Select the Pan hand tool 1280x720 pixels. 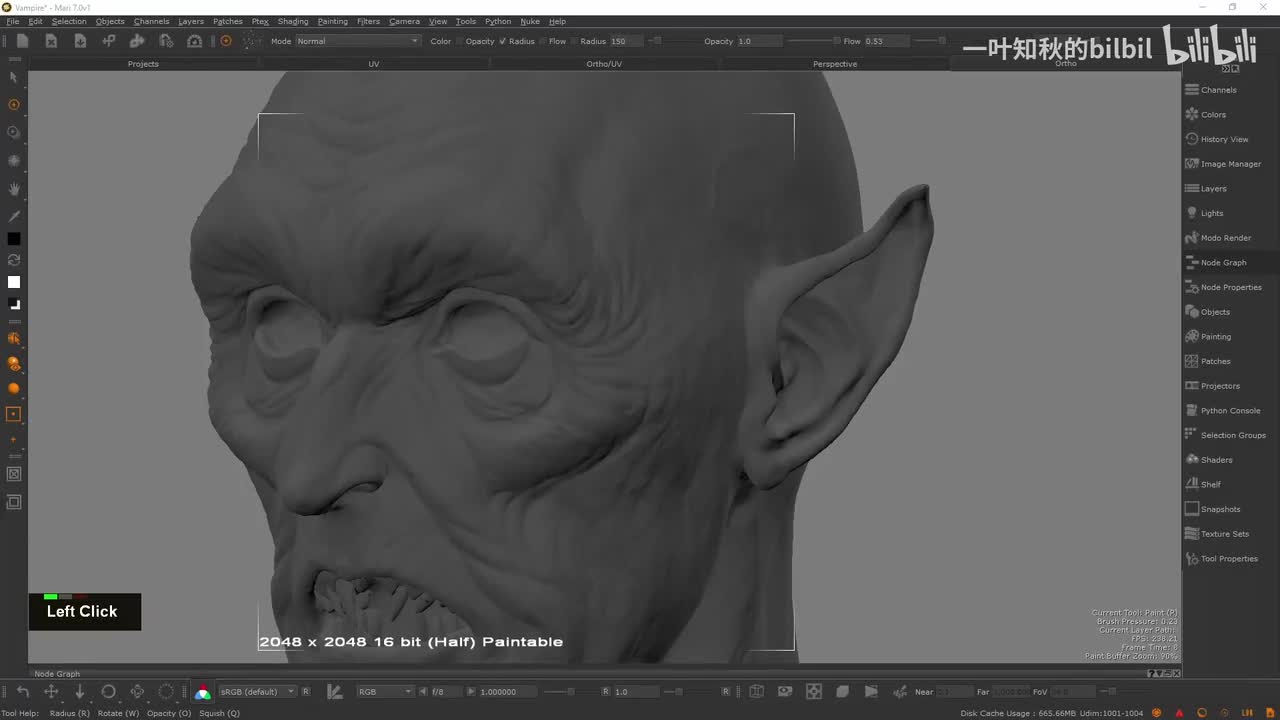pyautogui.click(x=14, y=188)
